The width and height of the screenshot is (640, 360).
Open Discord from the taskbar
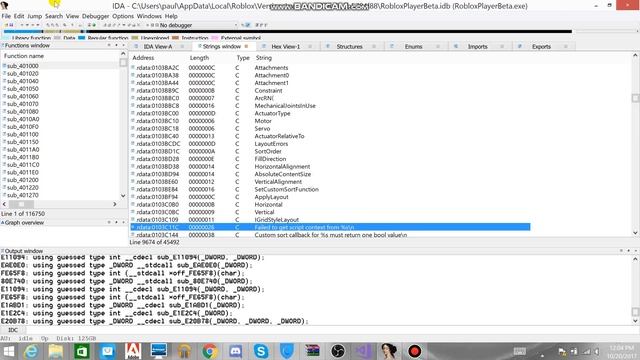236,351
